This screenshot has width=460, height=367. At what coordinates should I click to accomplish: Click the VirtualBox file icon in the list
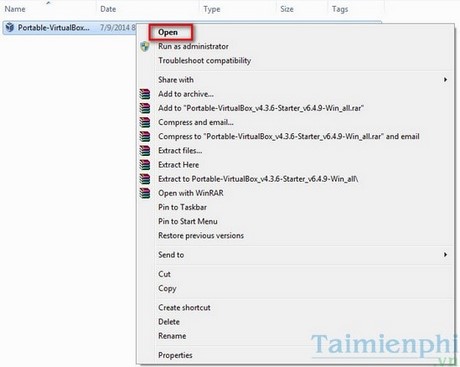pyautogui.click(x=10, y=27)
